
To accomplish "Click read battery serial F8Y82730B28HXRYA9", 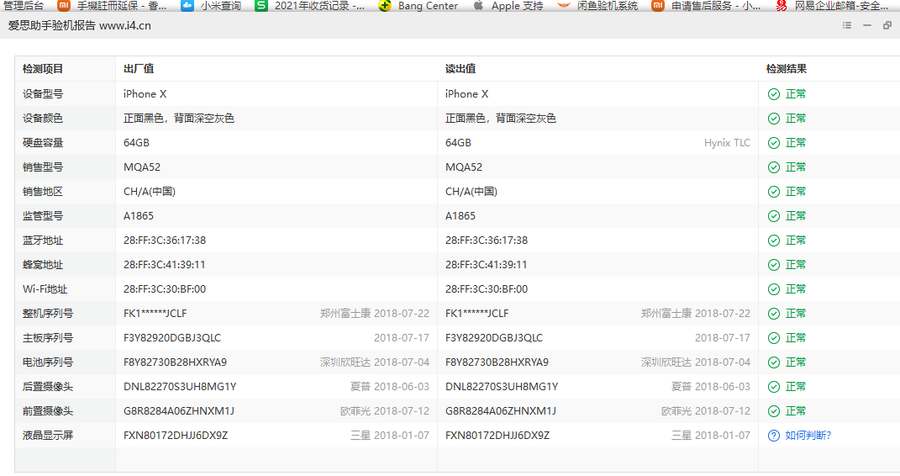I will 497,362.
